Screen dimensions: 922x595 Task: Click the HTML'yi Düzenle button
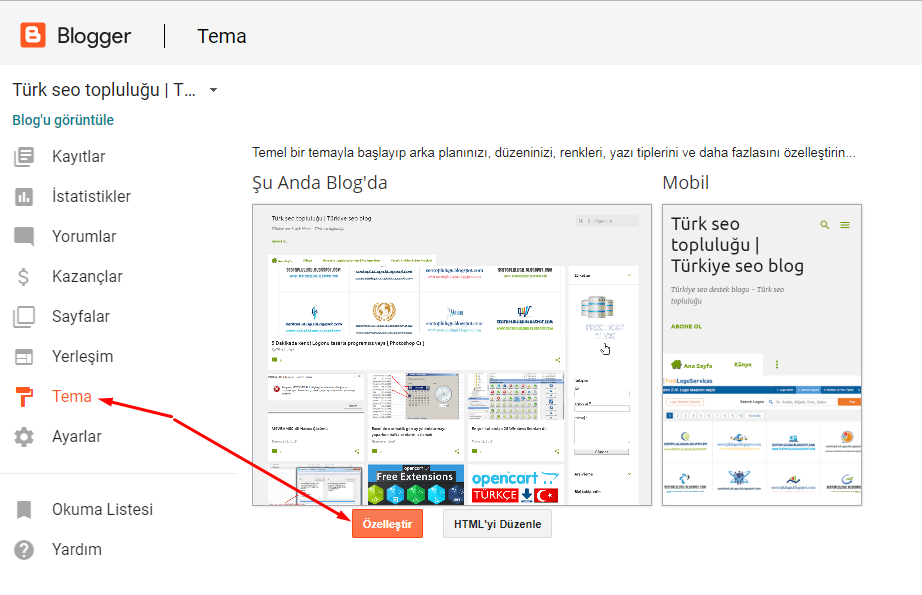(x=497, y=524)
